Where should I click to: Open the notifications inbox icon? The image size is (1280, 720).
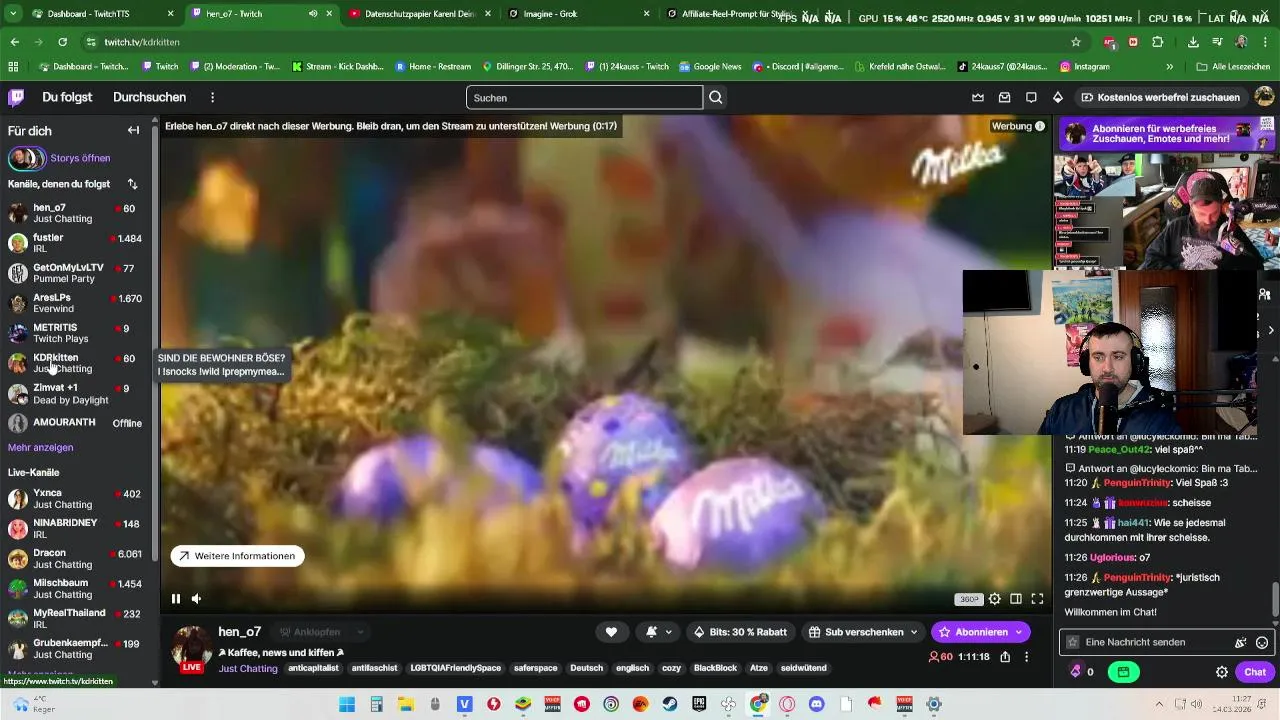tap(1005, 97)
